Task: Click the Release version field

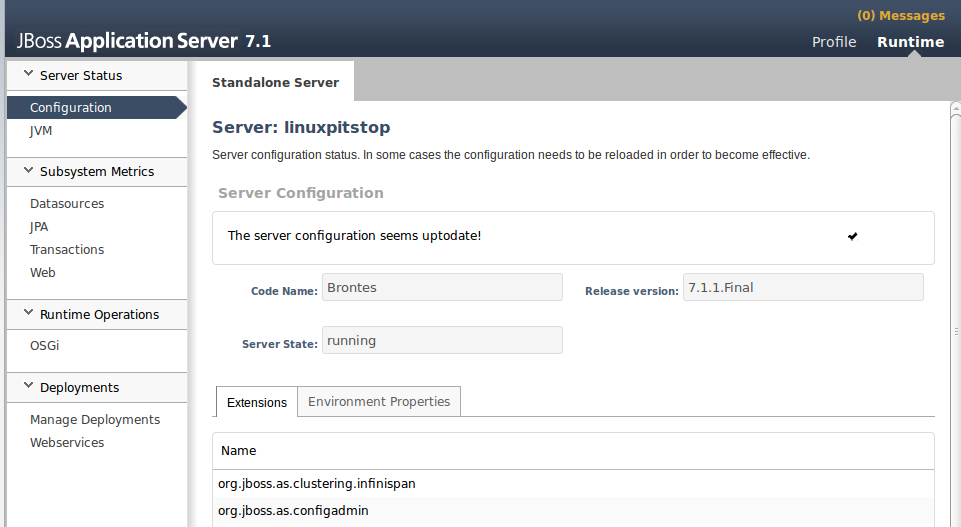Action: (x=803, y=287)
